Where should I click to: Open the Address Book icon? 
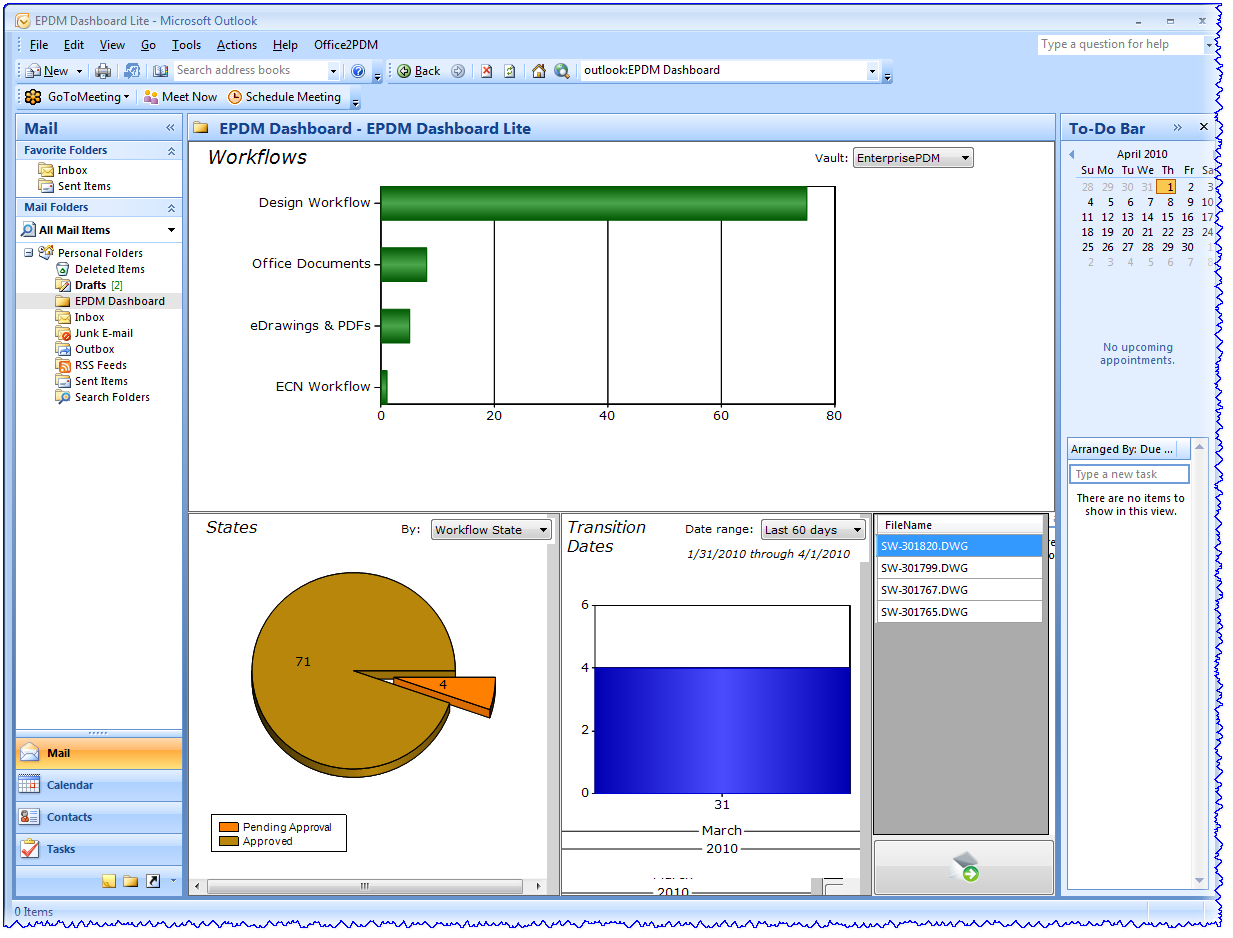161,71
